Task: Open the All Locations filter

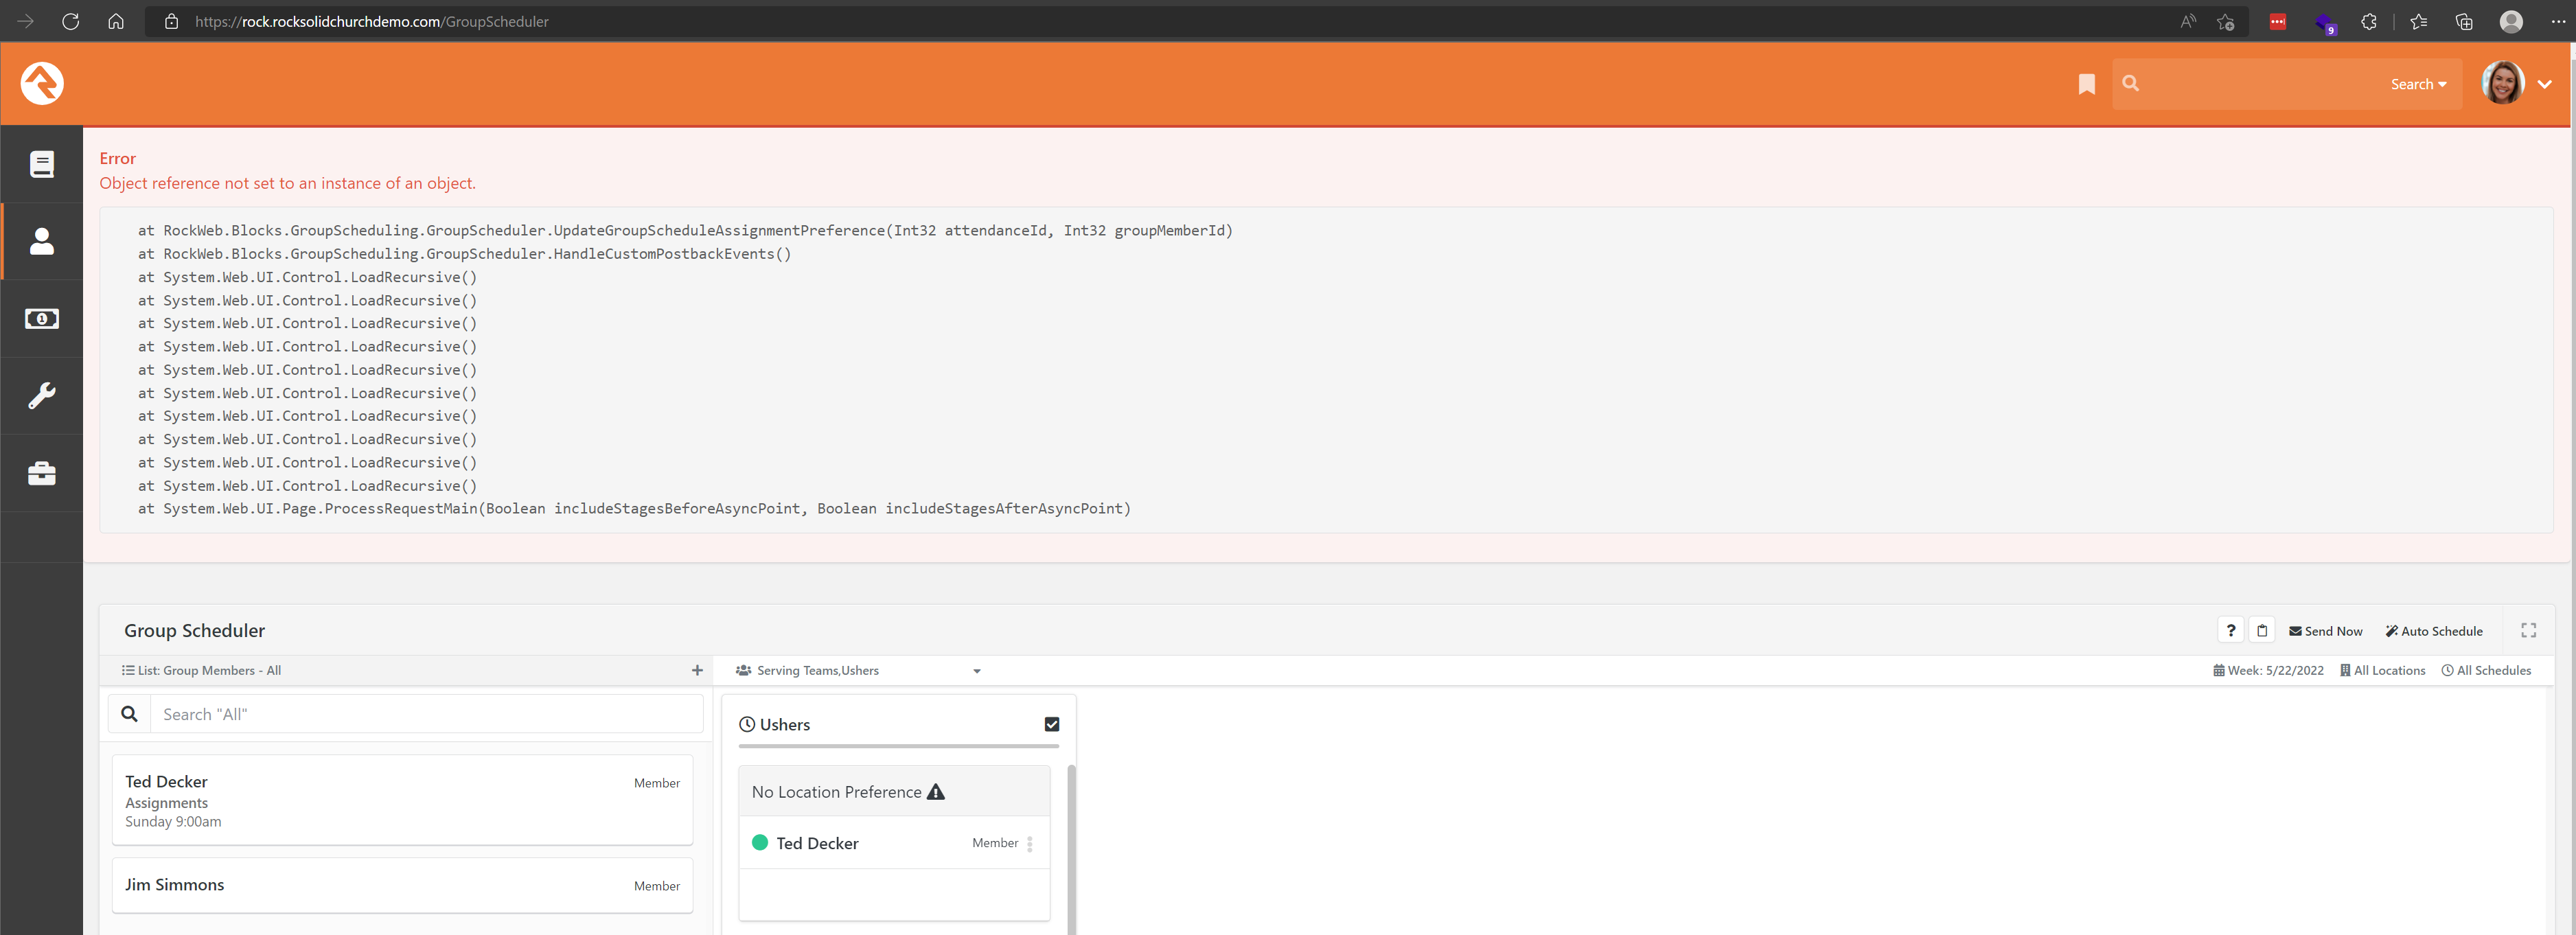Action: [x=2383, y=670]
